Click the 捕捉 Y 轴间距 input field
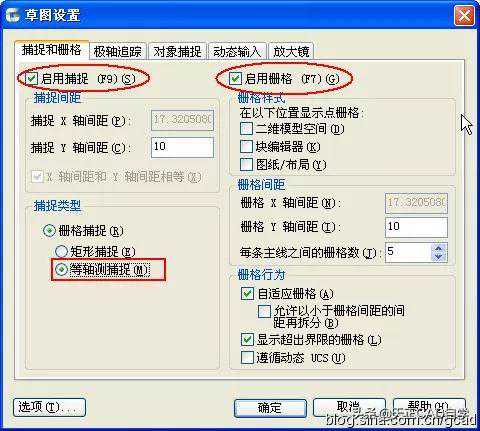 (x=182, y=147)
